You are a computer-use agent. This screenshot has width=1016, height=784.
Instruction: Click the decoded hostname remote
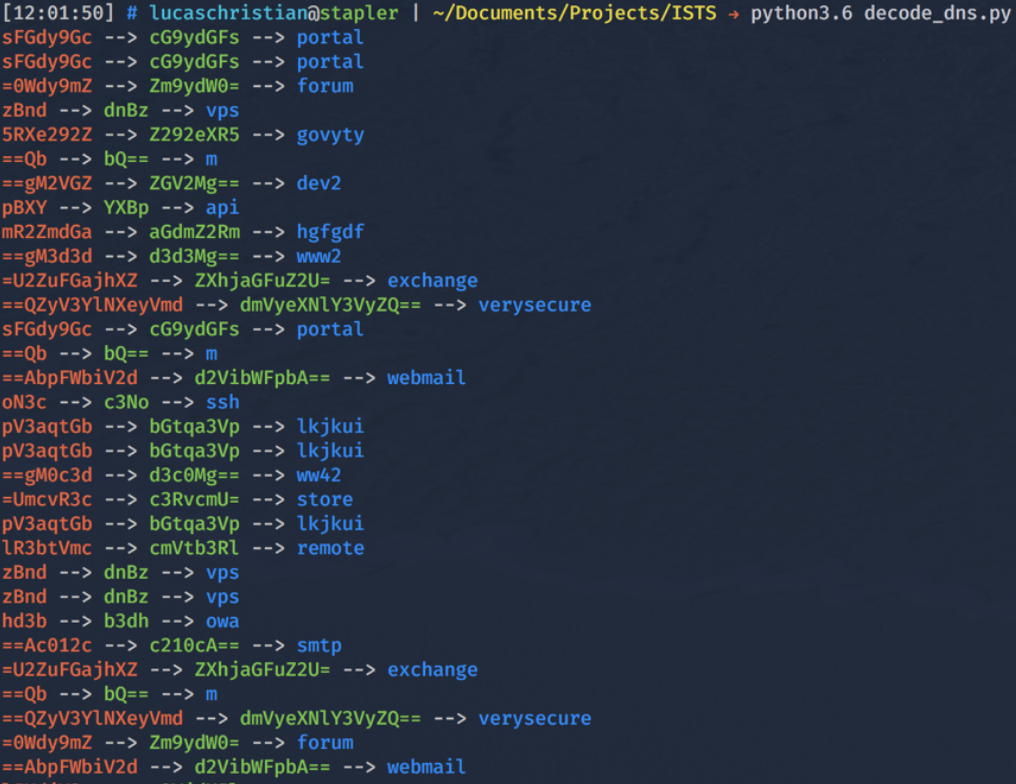[329, 547]
